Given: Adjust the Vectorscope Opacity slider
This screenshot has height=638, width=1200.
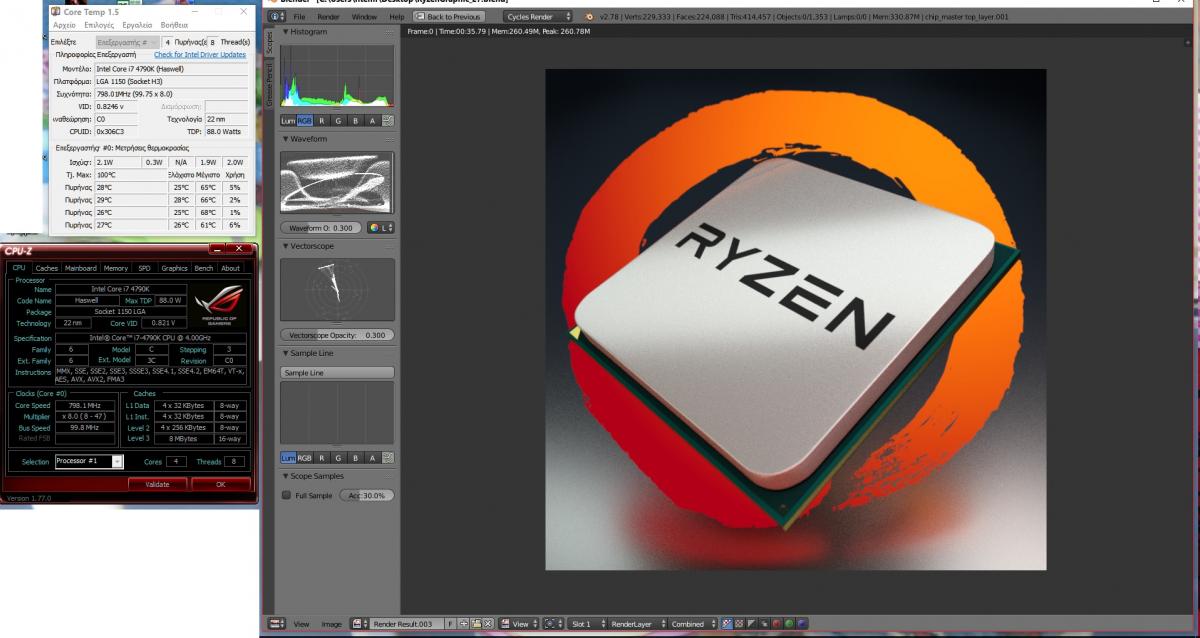Looking at the screenshot, I should point(337,335).
